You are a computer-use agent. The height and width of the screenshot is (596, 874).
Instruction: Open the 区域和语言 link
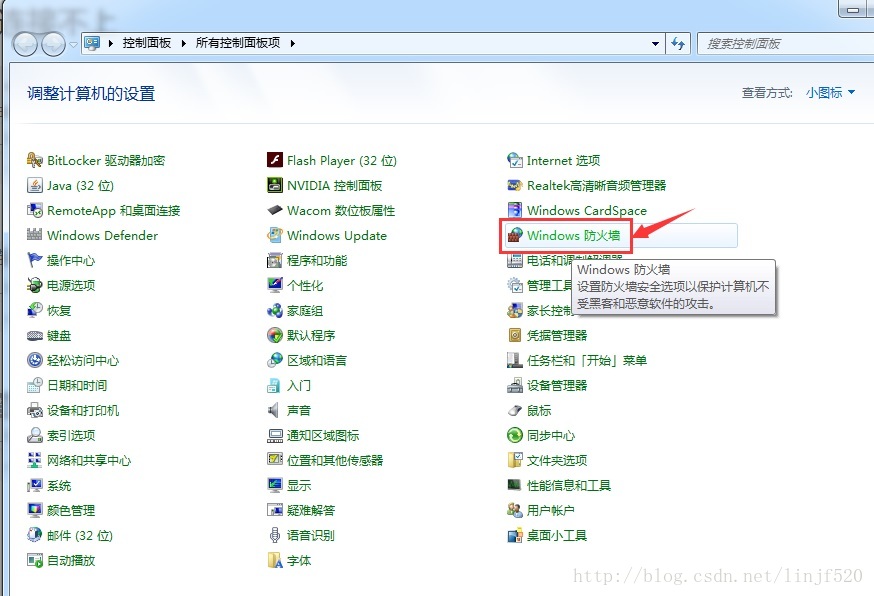[x=317, y=361]
